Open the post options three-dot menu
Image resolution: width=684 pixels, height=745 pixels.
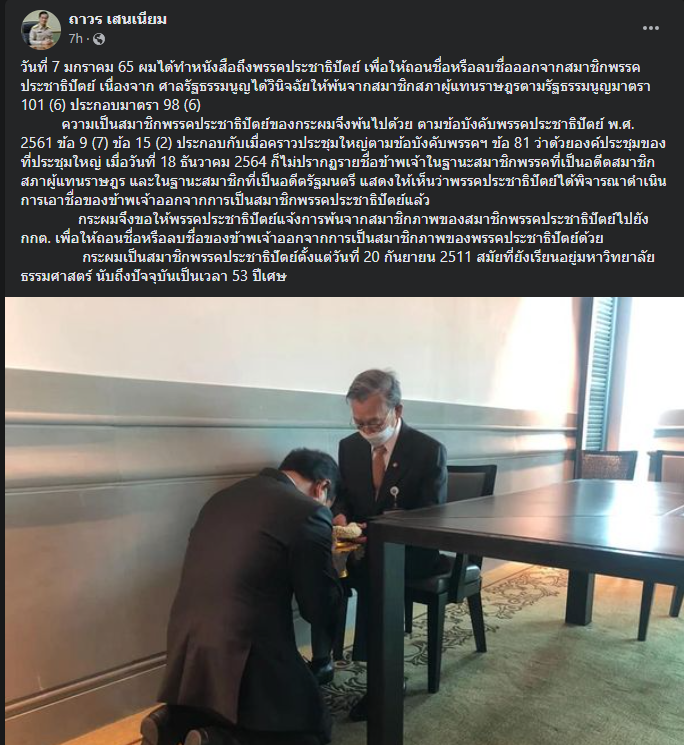[650, 28]
